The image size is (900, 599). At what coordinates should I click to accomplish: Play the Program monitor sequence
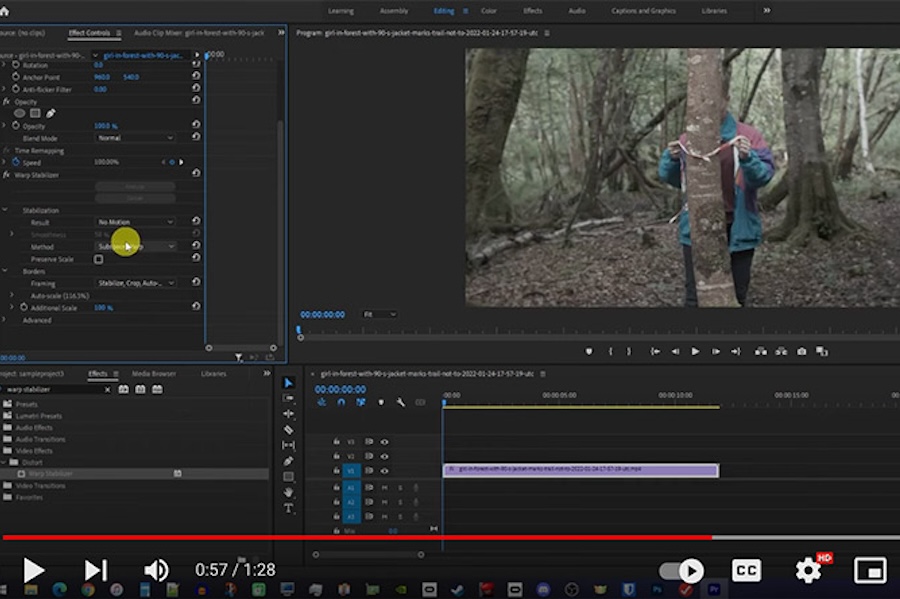695,351
